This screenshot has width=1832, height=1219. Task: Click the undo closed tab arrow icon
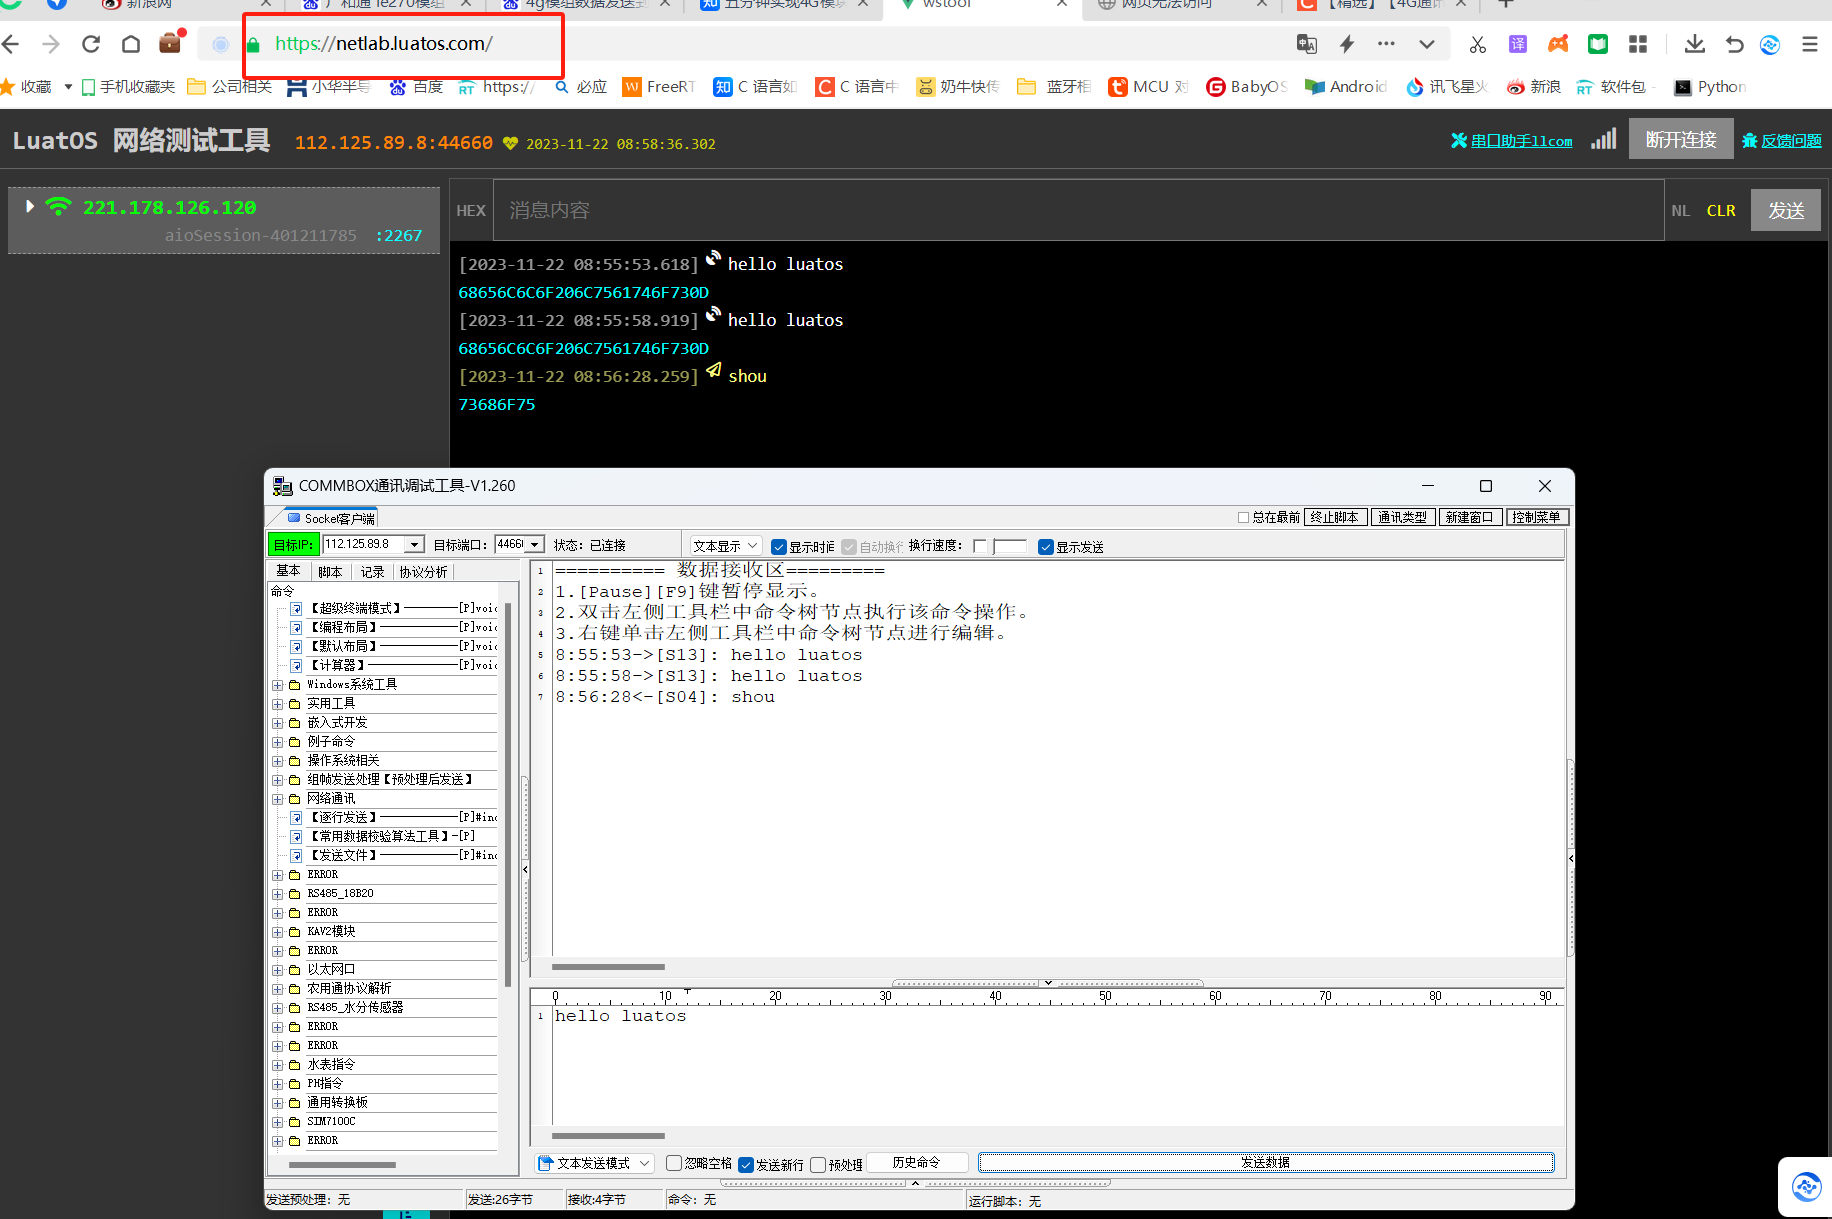1734,44
